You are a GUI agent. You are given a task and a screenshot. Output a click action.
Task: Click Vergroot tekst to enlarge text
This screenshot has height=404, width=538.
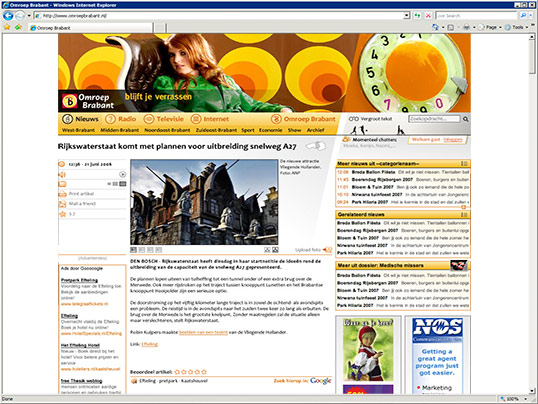tap(370, 119)
